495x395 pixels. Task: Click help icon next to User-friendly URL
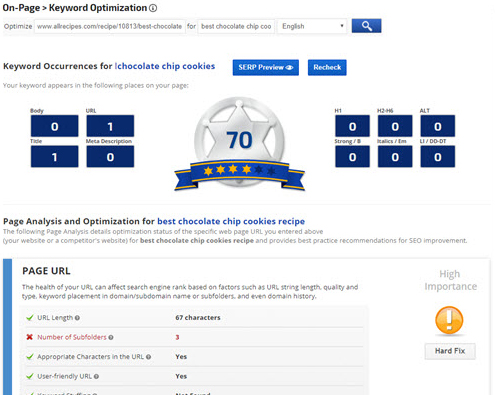(96, 376)
